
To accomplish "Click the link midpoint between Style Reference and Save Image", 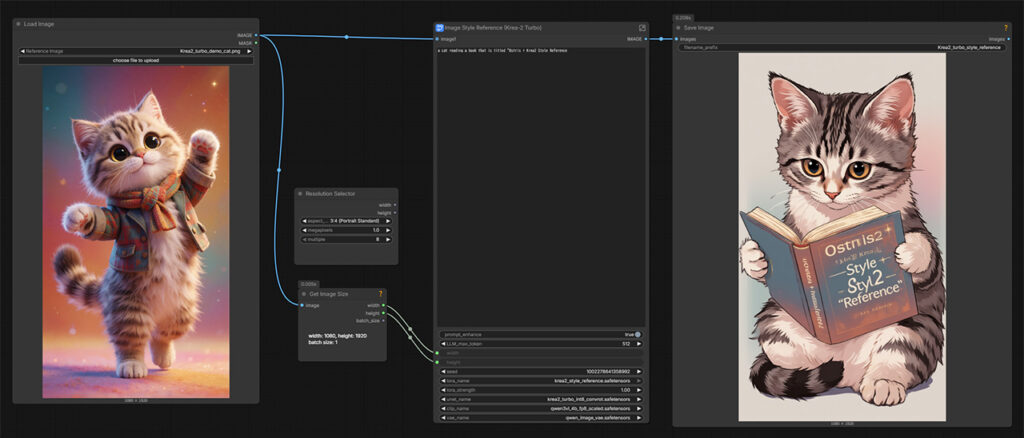I will pos(661,39).
